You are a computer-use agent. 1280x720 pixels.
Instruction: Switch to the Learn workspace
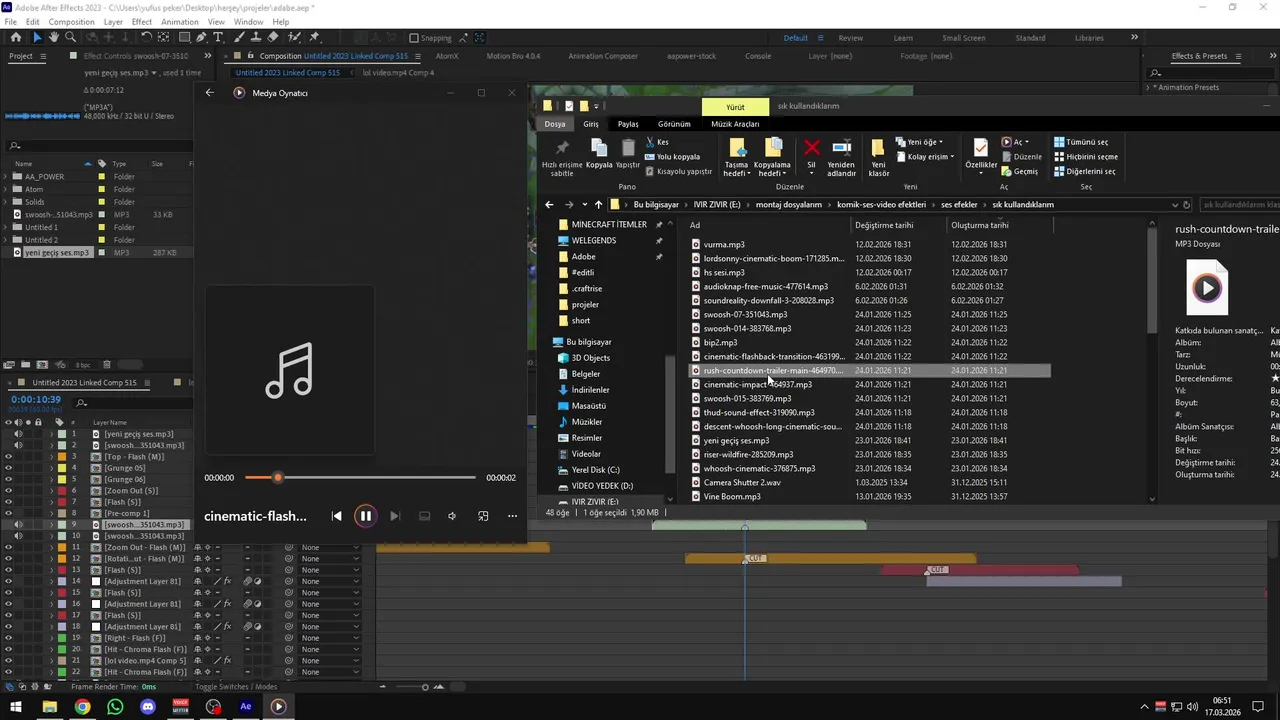(903, 38)
